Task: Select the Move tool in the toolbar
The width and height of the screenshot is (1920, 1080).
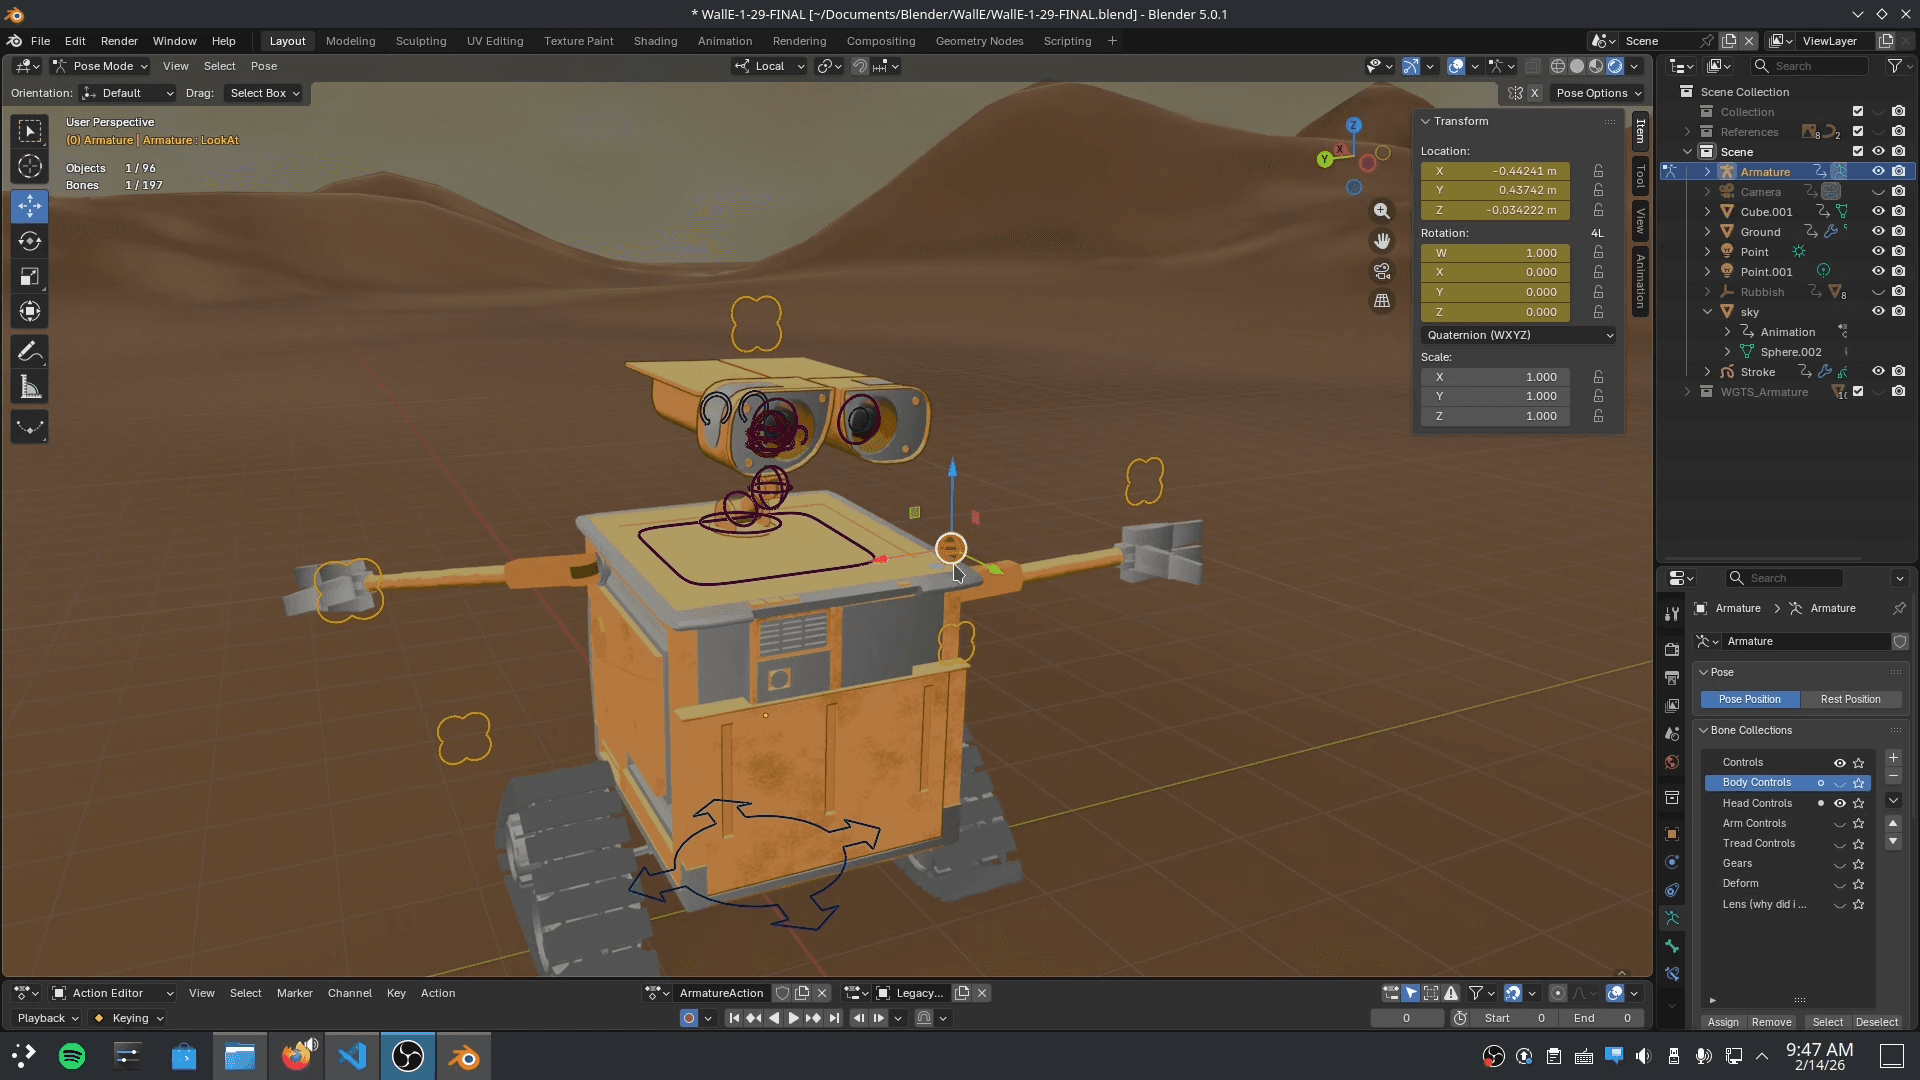Action: click(x=29, y=206)
